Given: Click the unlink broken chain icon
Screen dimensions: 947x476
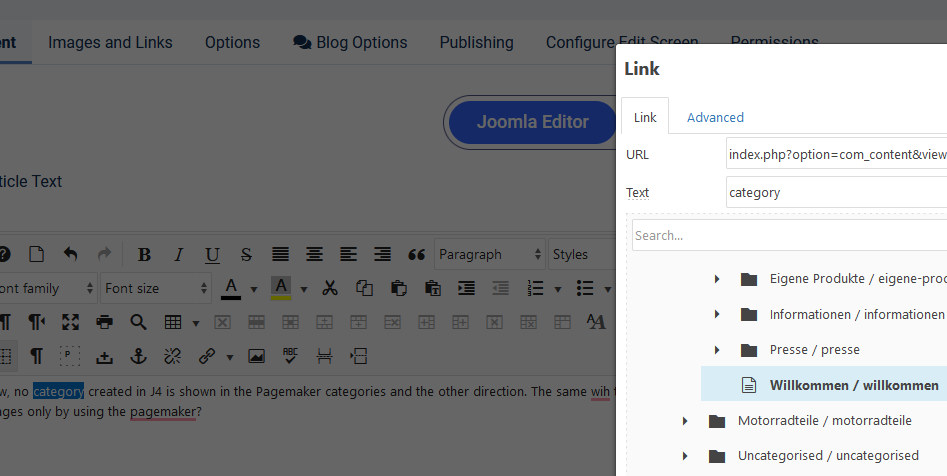Looking at the screenshot, I should [x=172, y=356].
